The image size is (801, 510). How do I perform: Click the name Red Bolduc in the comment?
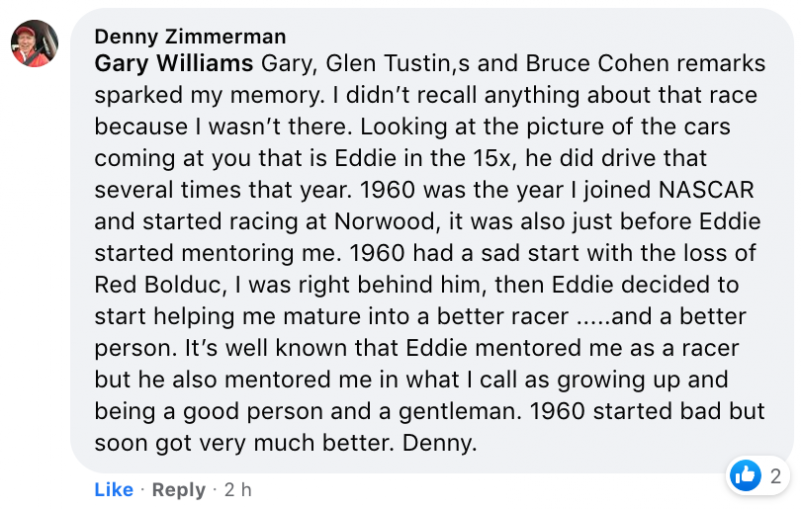click(158, 285)
